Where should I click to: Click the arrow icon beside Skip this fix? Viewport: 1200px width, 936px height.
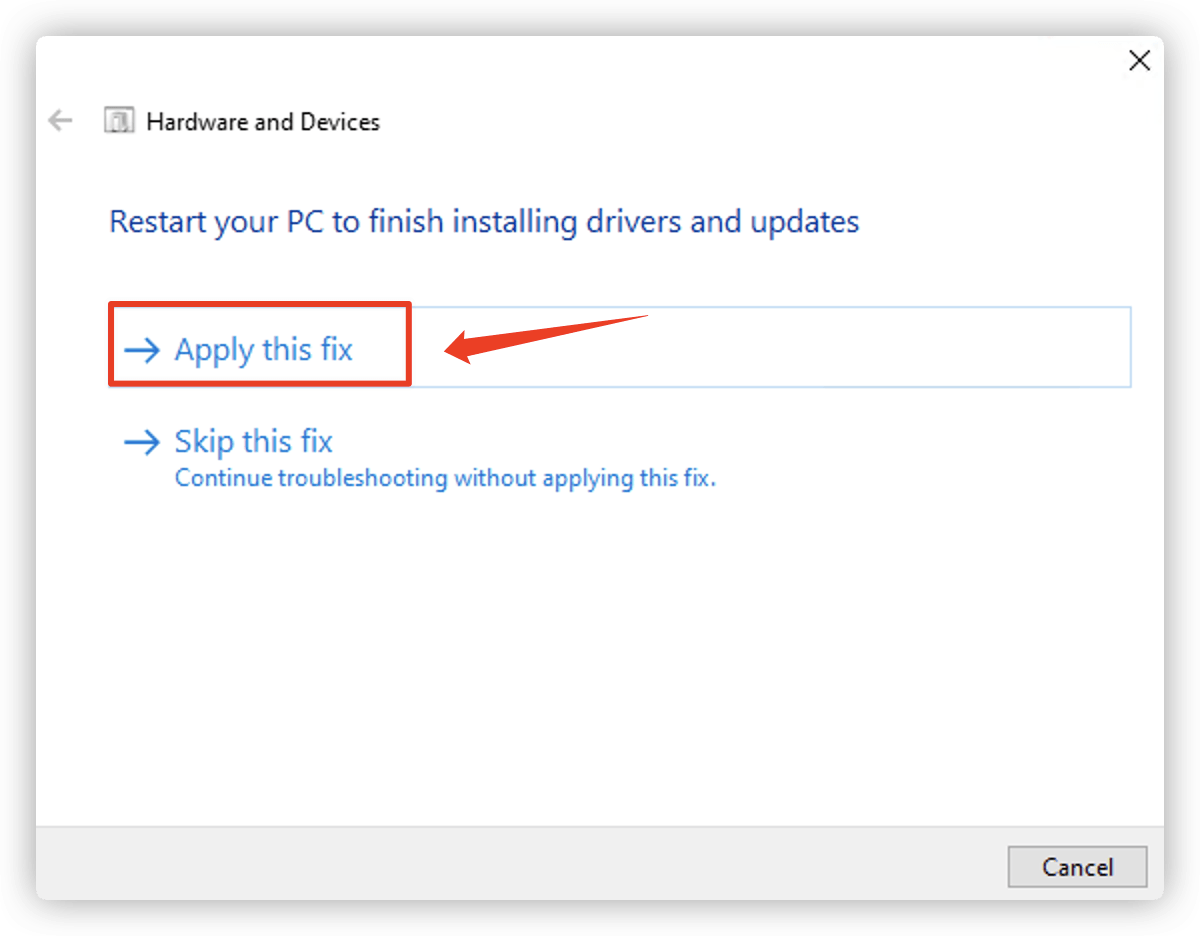(x=142, y=442)
